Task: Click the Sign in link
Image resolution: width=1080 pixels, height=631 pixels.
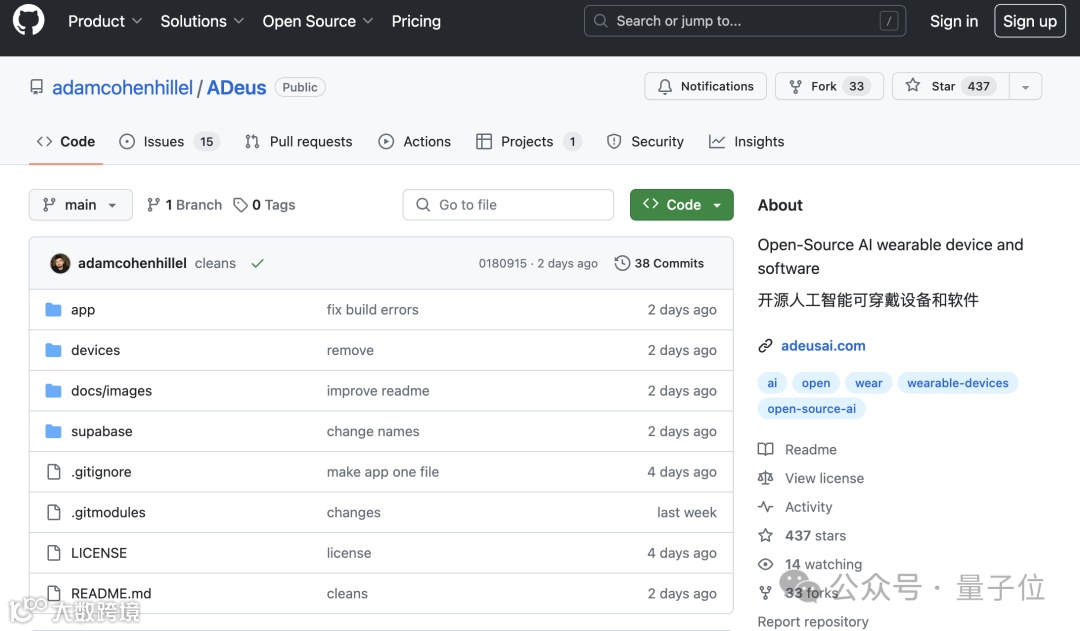Action: (953, 21)
